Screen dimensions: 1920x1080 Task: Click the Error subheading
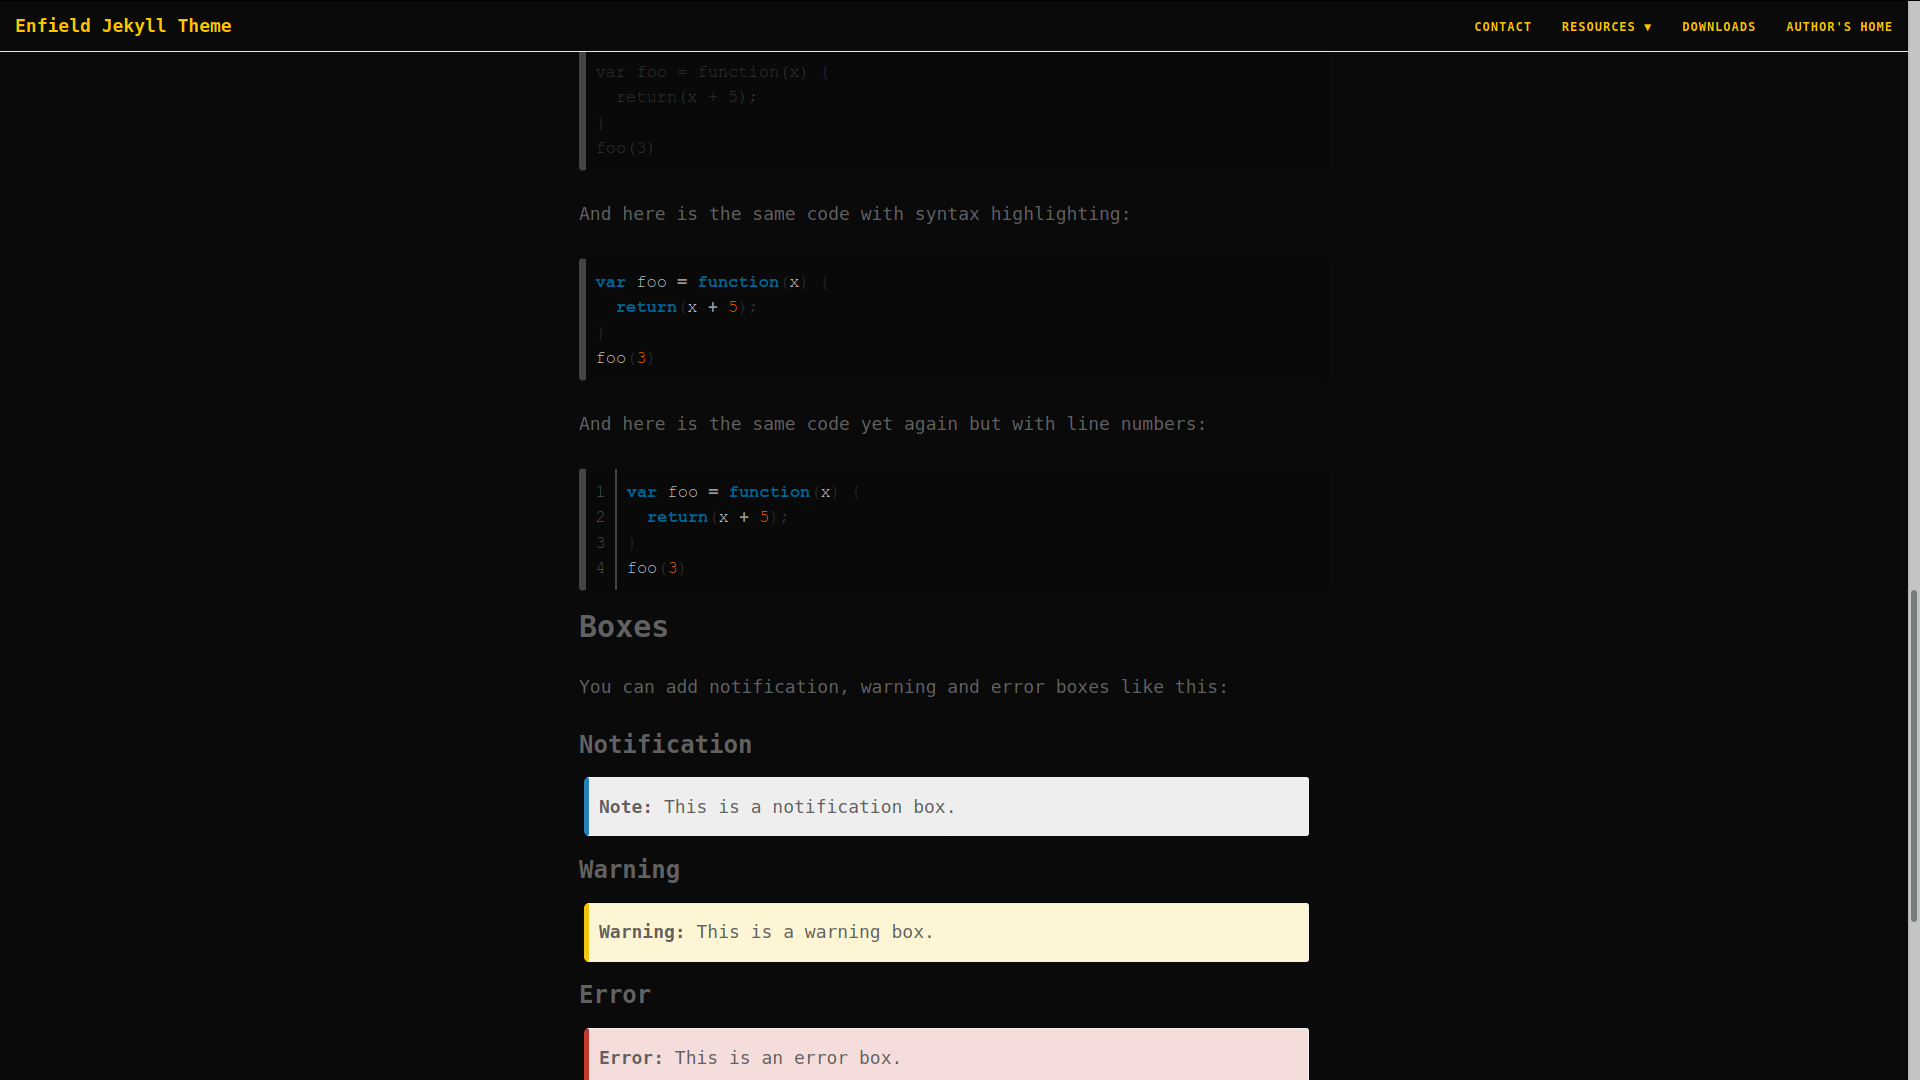click(x=614, y=995)
